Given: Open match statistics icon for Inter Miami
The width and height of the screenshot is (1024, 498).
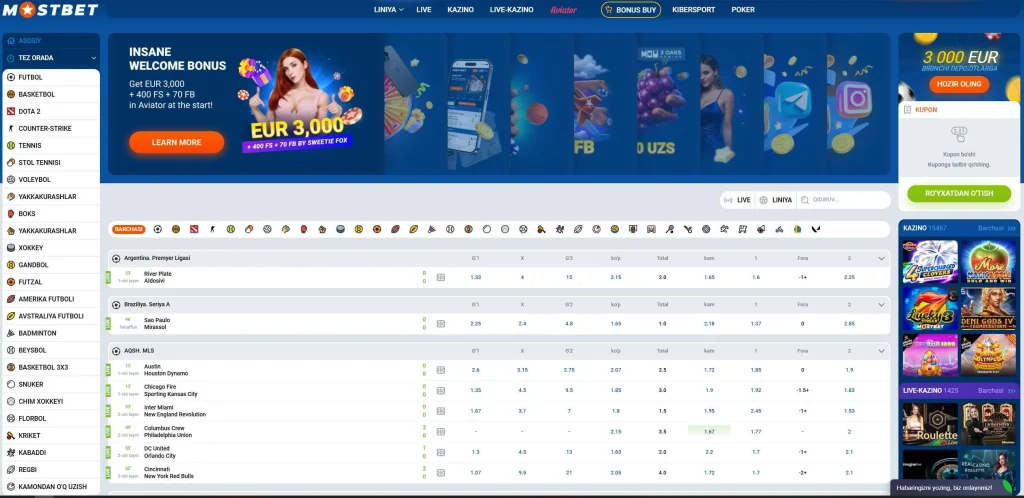Looking at the screenshot, I should click(x=441, y=411).
